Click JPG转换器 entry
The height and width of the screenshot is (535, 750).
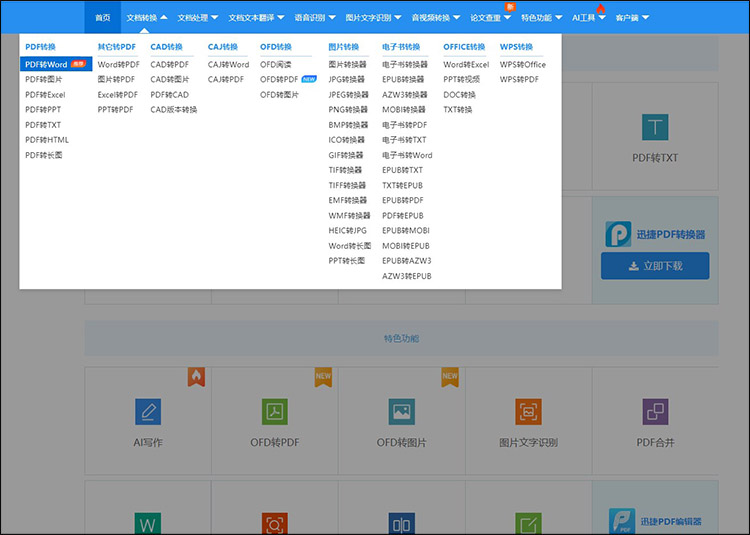pyautogui.click(x=346, y=79)
